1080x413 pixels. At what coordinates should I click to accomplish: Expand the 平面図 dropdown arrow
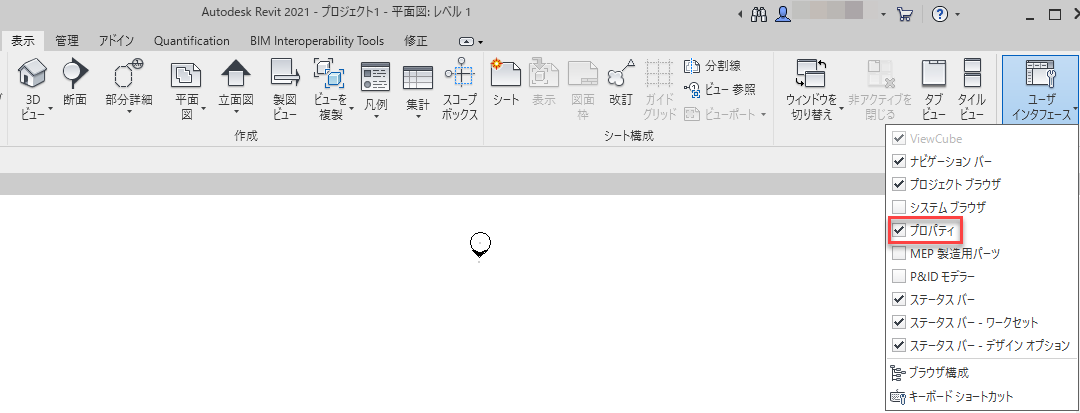coord(204,108)
